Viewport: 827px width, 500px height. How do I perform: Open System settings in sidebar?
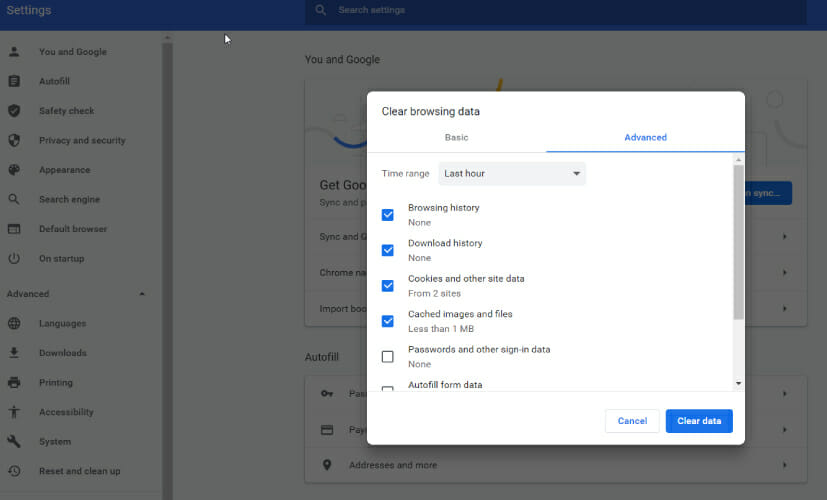click(55, 441)
